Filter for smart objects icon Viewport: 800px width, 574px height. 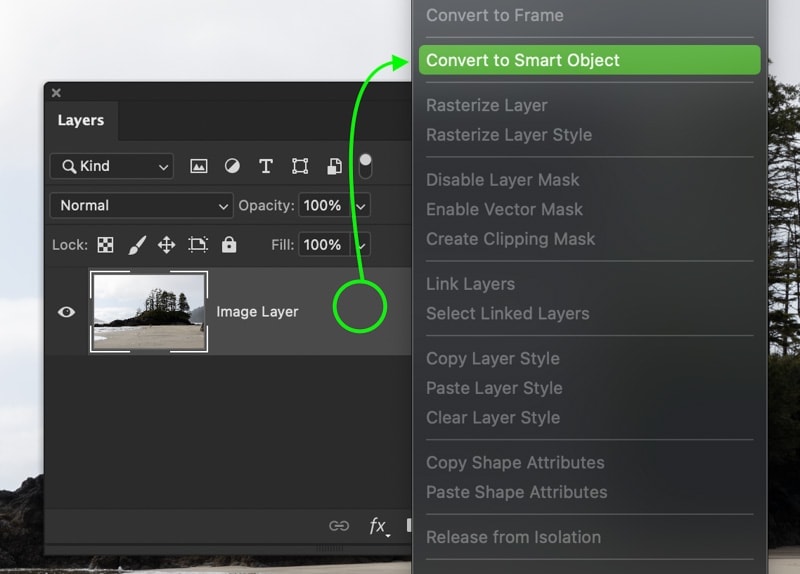pyautogui.click(x=334, y=166)
